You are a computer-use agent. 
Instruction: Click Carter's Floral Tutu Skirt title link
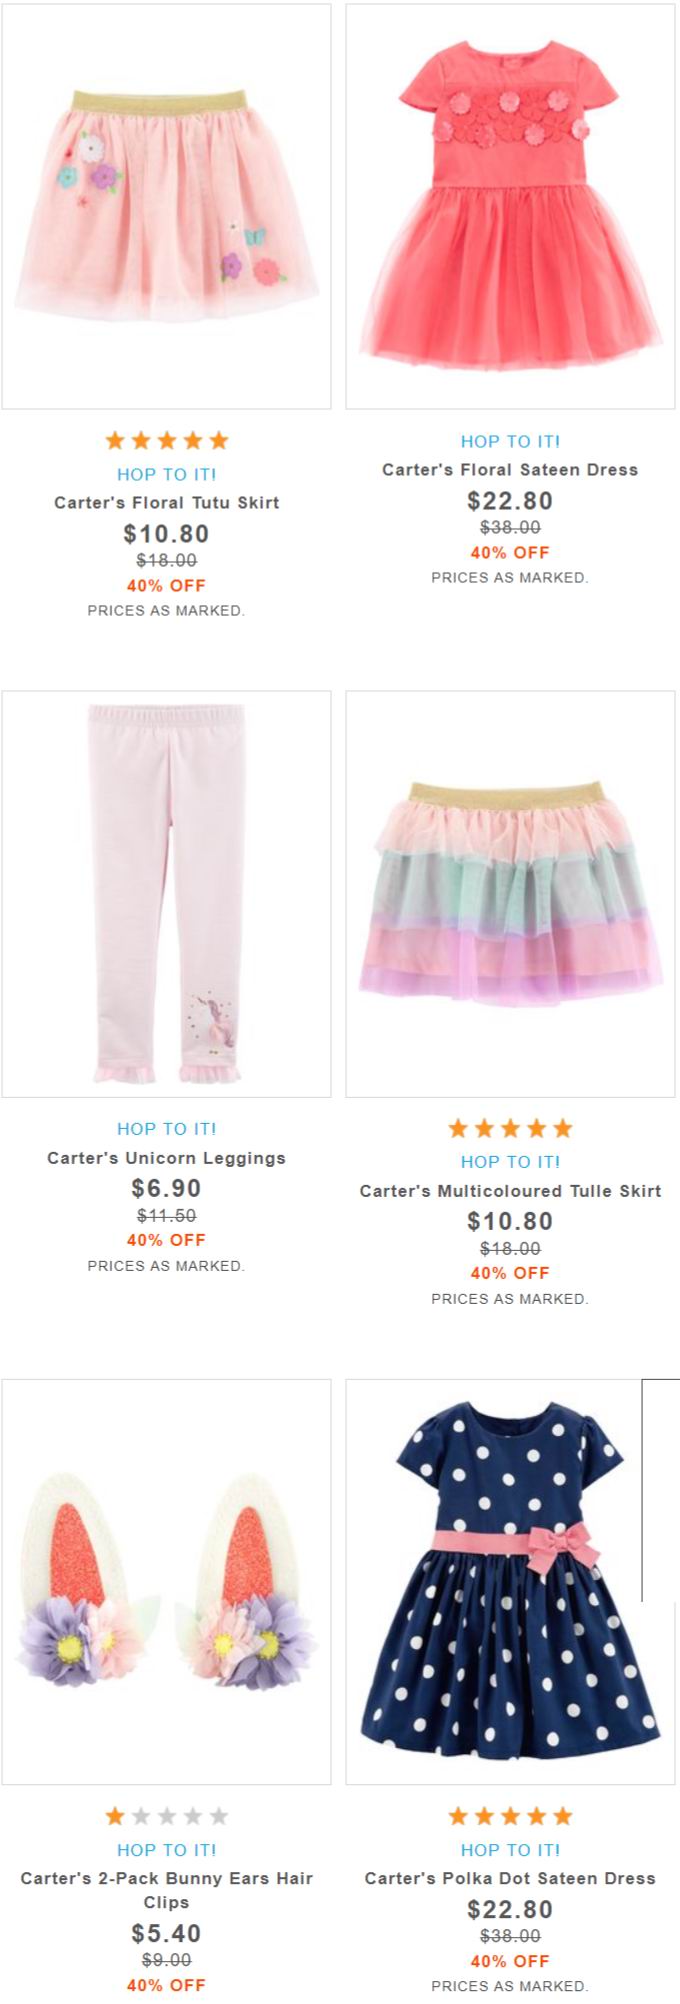[166, 503]
